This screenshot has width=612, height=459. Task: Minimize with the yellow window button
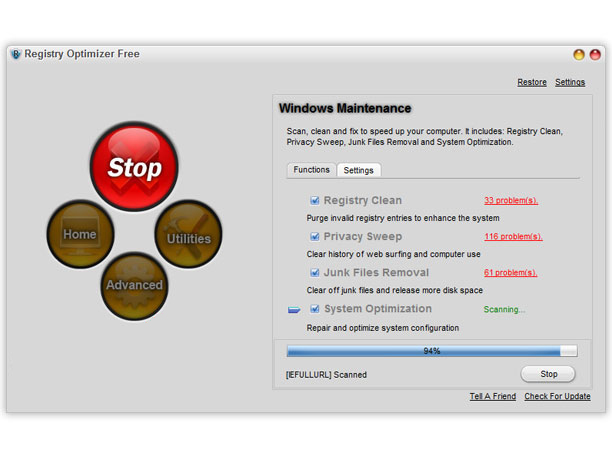point(579,55)
